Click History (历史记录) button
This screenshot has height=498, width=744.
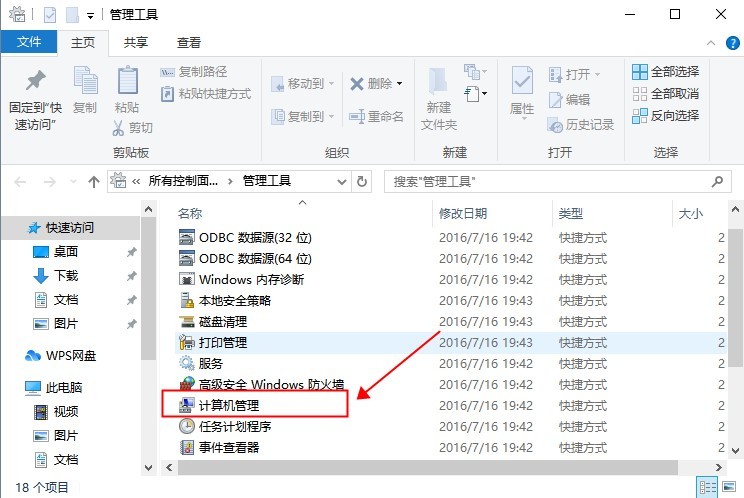click(x=580, y=125)
